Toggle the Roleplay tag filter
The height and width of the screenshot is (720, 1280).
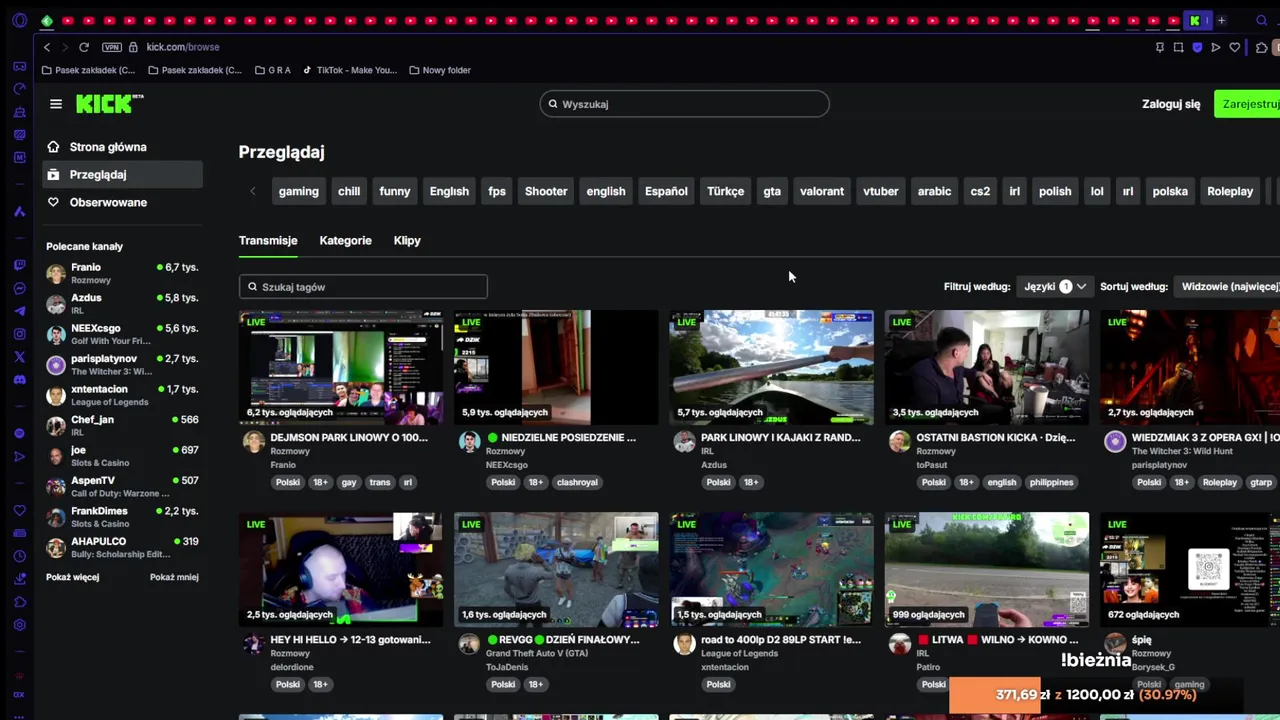pyautogui.click(x=1230, y=191)
